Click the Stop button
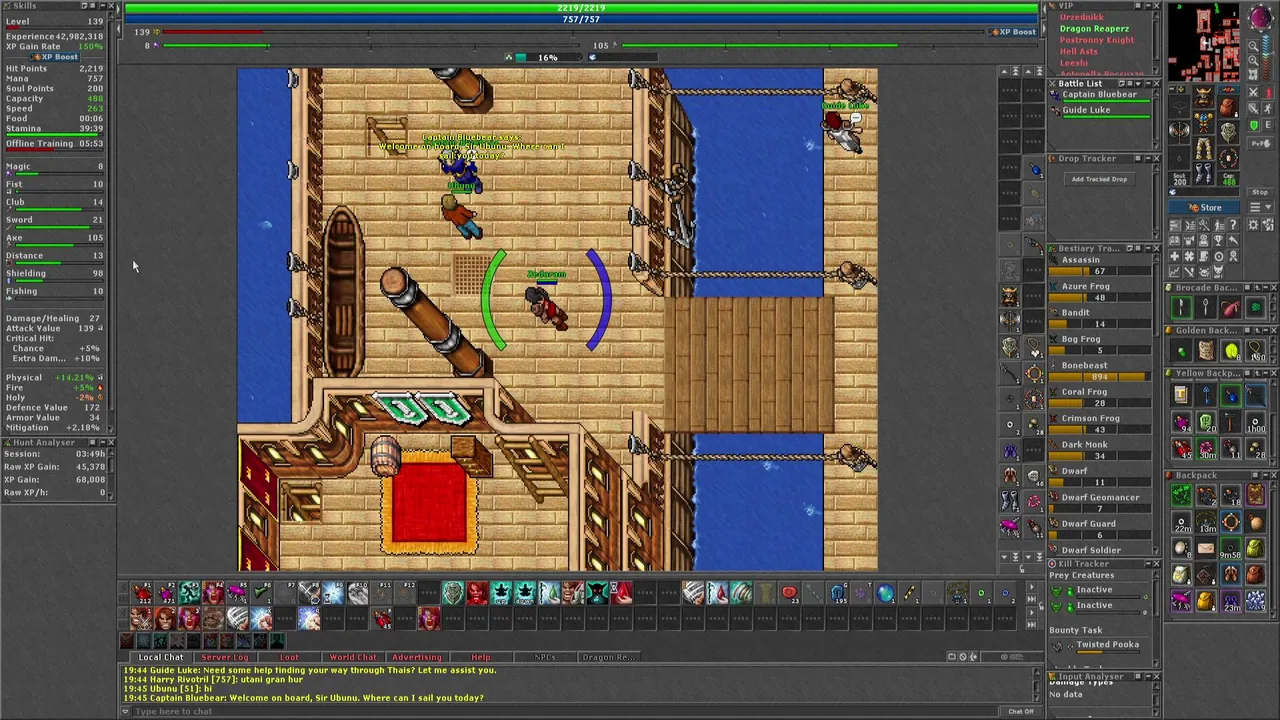This screenshot has width=1280, height=720. [x=1260, y=192]
